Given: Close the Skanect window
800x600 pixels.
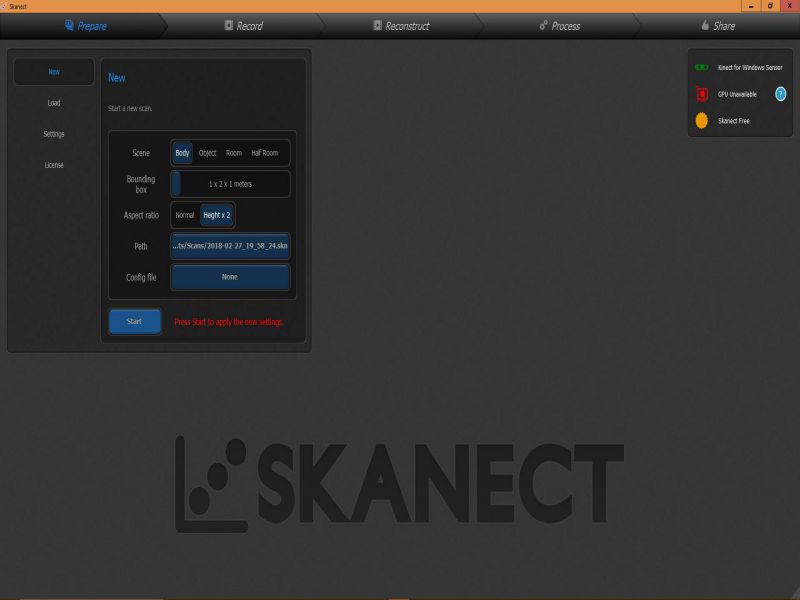Looking at the screenshot, I should pos(790,6).
